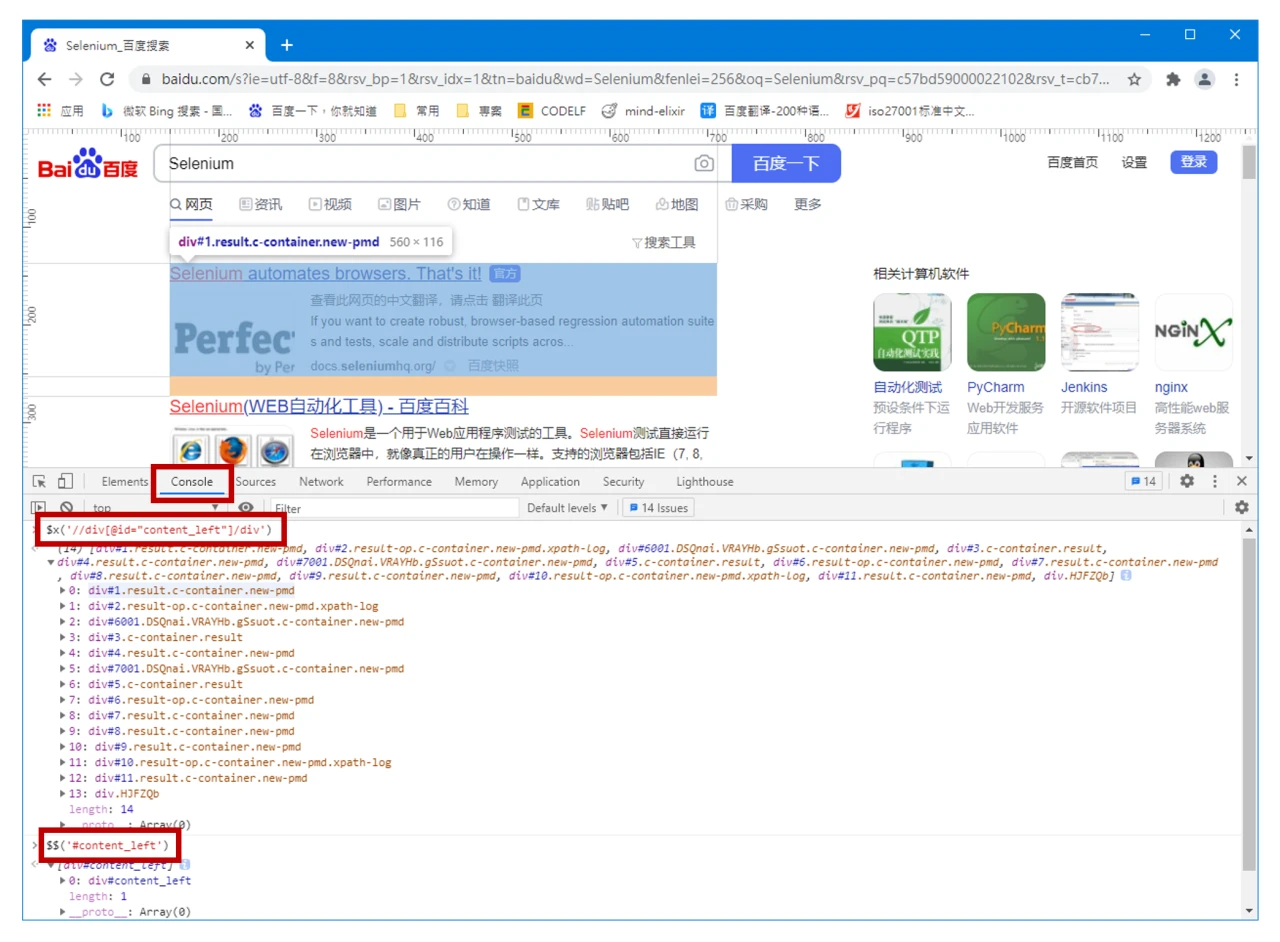Open console settings gear at right

[1242, 508]
